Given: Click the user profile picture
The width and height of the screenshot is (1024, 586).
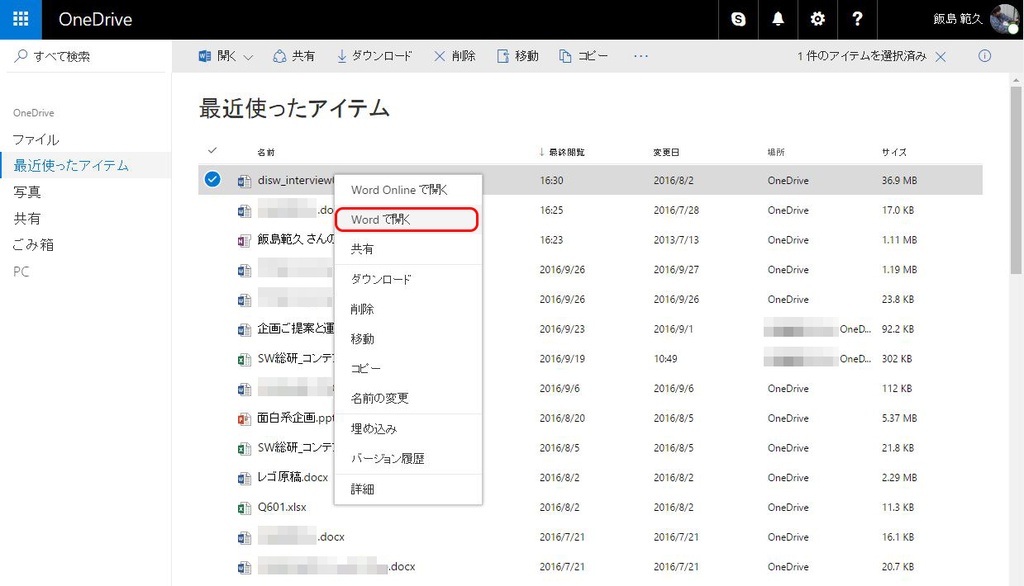Looking at the screenshot, I should point(1004,19).
